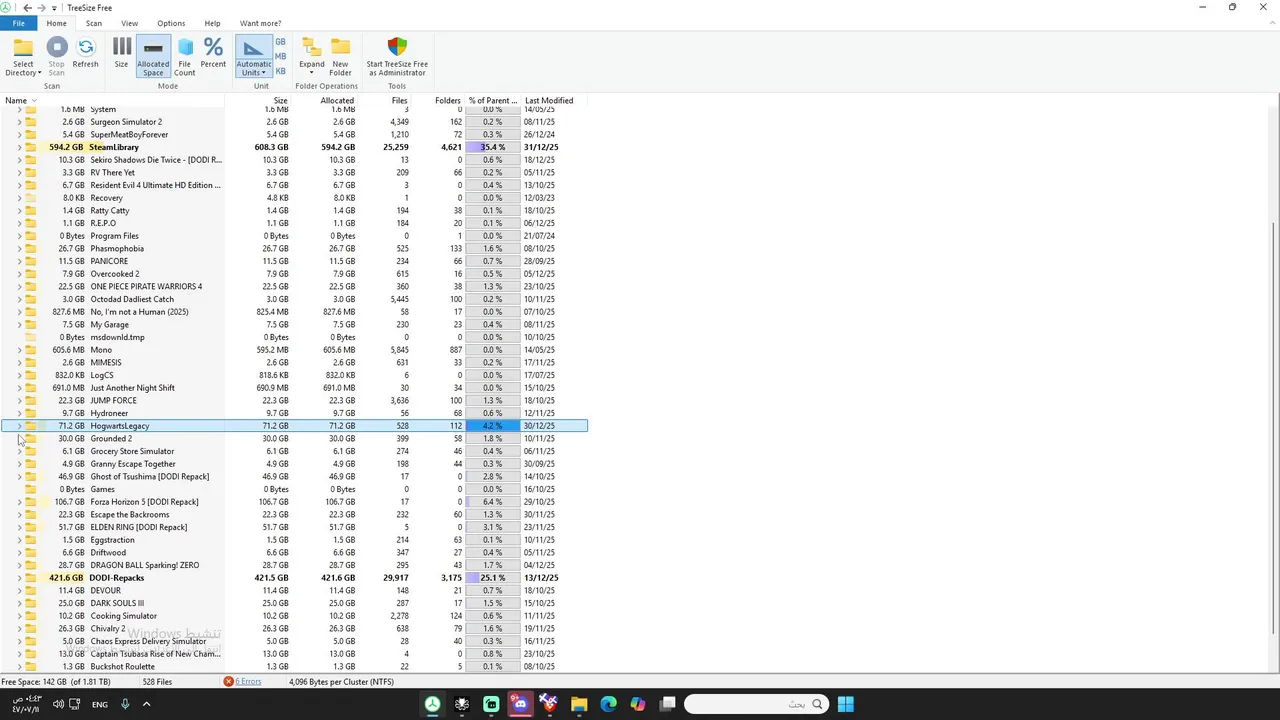Switch to the Scan ribbon tab
Viewport: 1280px width, 720px height.
click(93, 23)
